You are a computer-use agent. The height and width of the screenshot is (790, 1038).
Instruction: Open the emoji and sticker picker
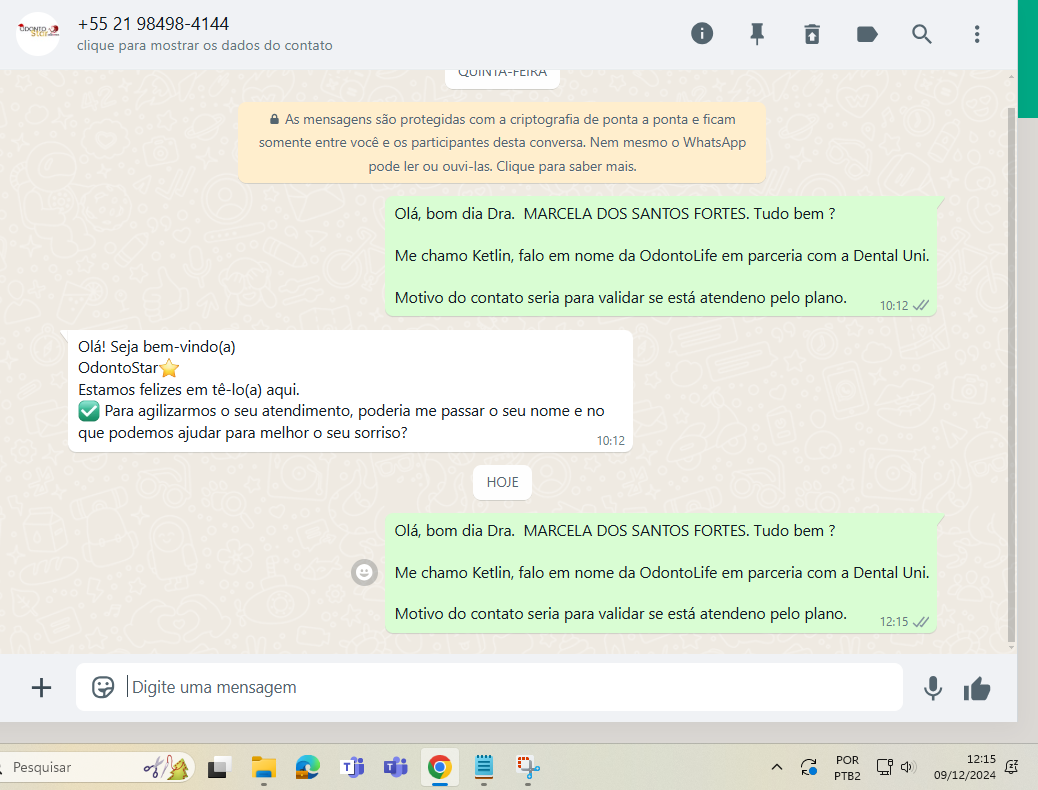coord(103,687)
